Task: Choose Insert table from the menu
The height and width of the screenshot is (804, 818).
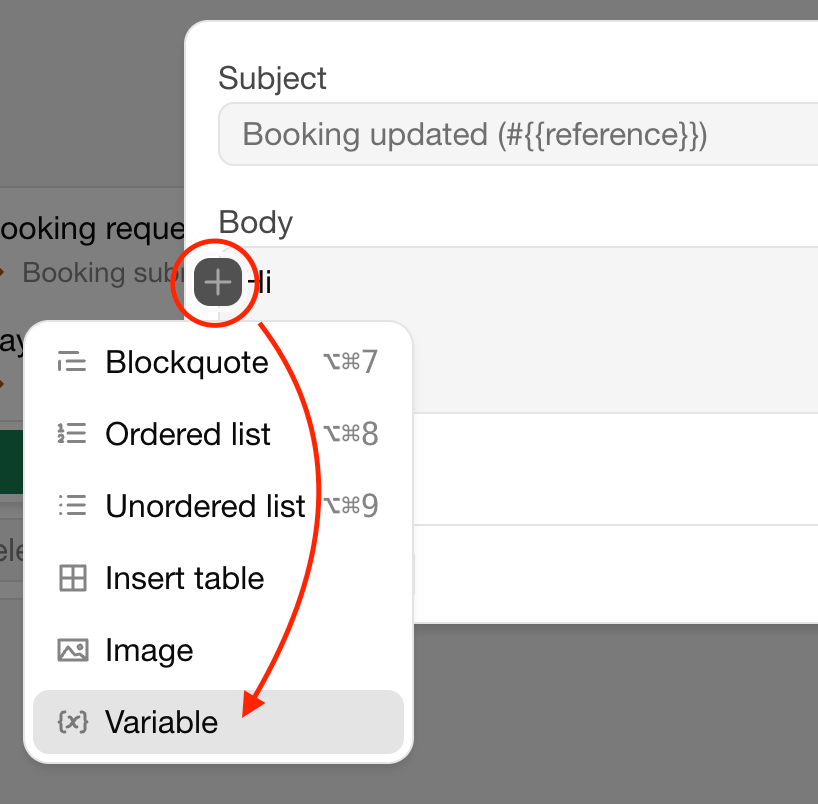Action: (185, 578)
